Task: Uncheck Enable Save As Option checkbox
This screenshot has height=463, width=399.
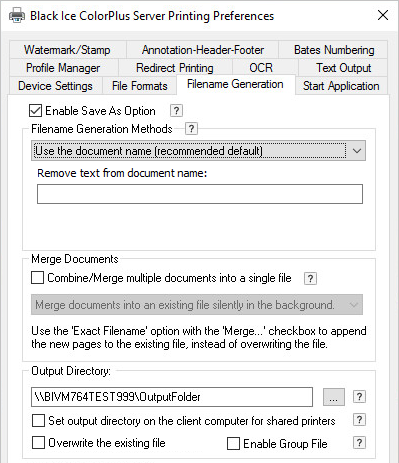Action: point(35,111)
